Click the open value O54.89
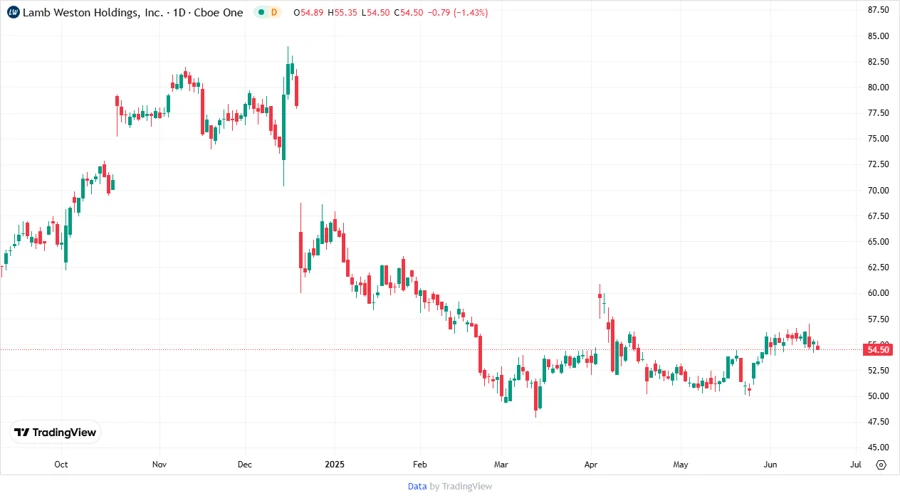The height and width of the screenshot is (498, 900). coord(308,12)
